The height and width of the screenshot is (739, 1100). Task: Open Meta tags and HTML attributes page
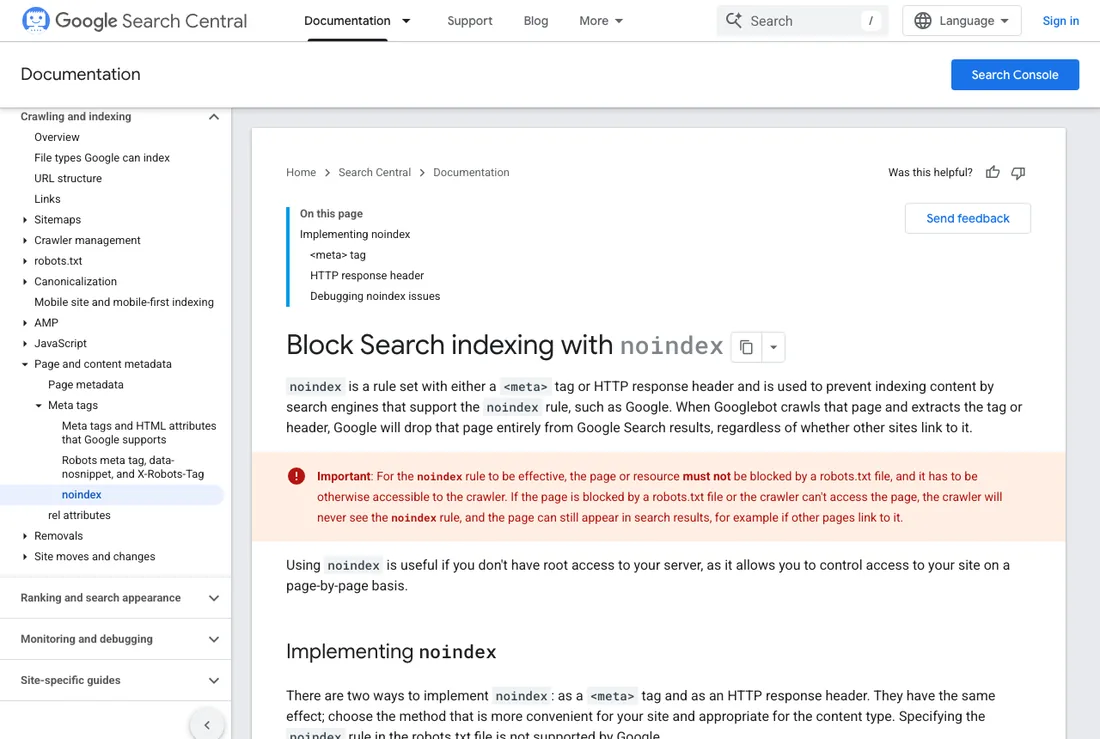pos(139,432)
